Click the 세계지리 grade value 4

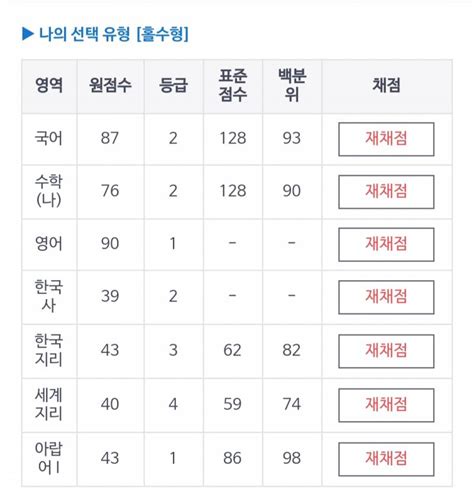pyautogui.click(x=173, y=405)
